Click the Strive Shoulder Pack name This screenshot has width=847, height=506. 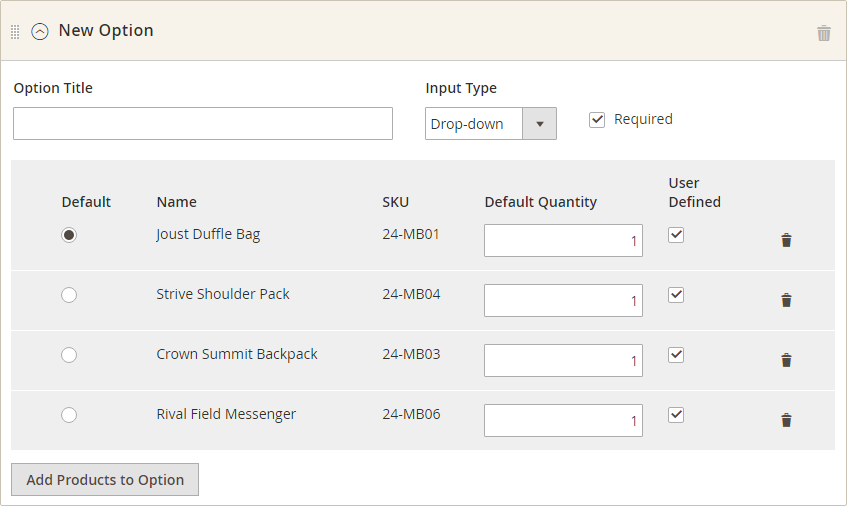pos(223,294)
